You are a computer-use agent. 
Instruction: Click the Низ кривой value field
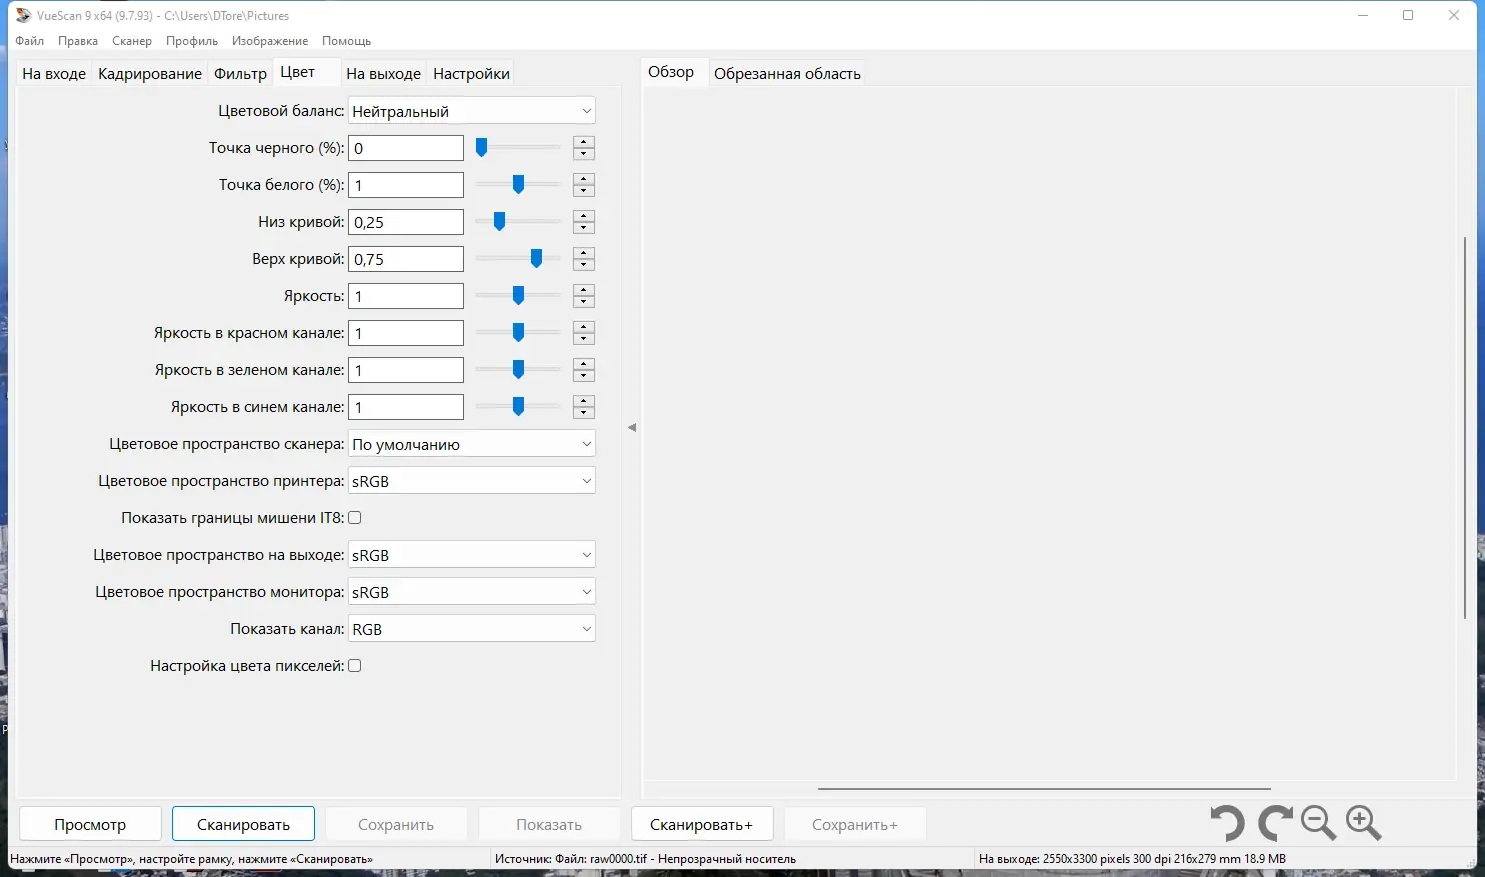point(406,222)
